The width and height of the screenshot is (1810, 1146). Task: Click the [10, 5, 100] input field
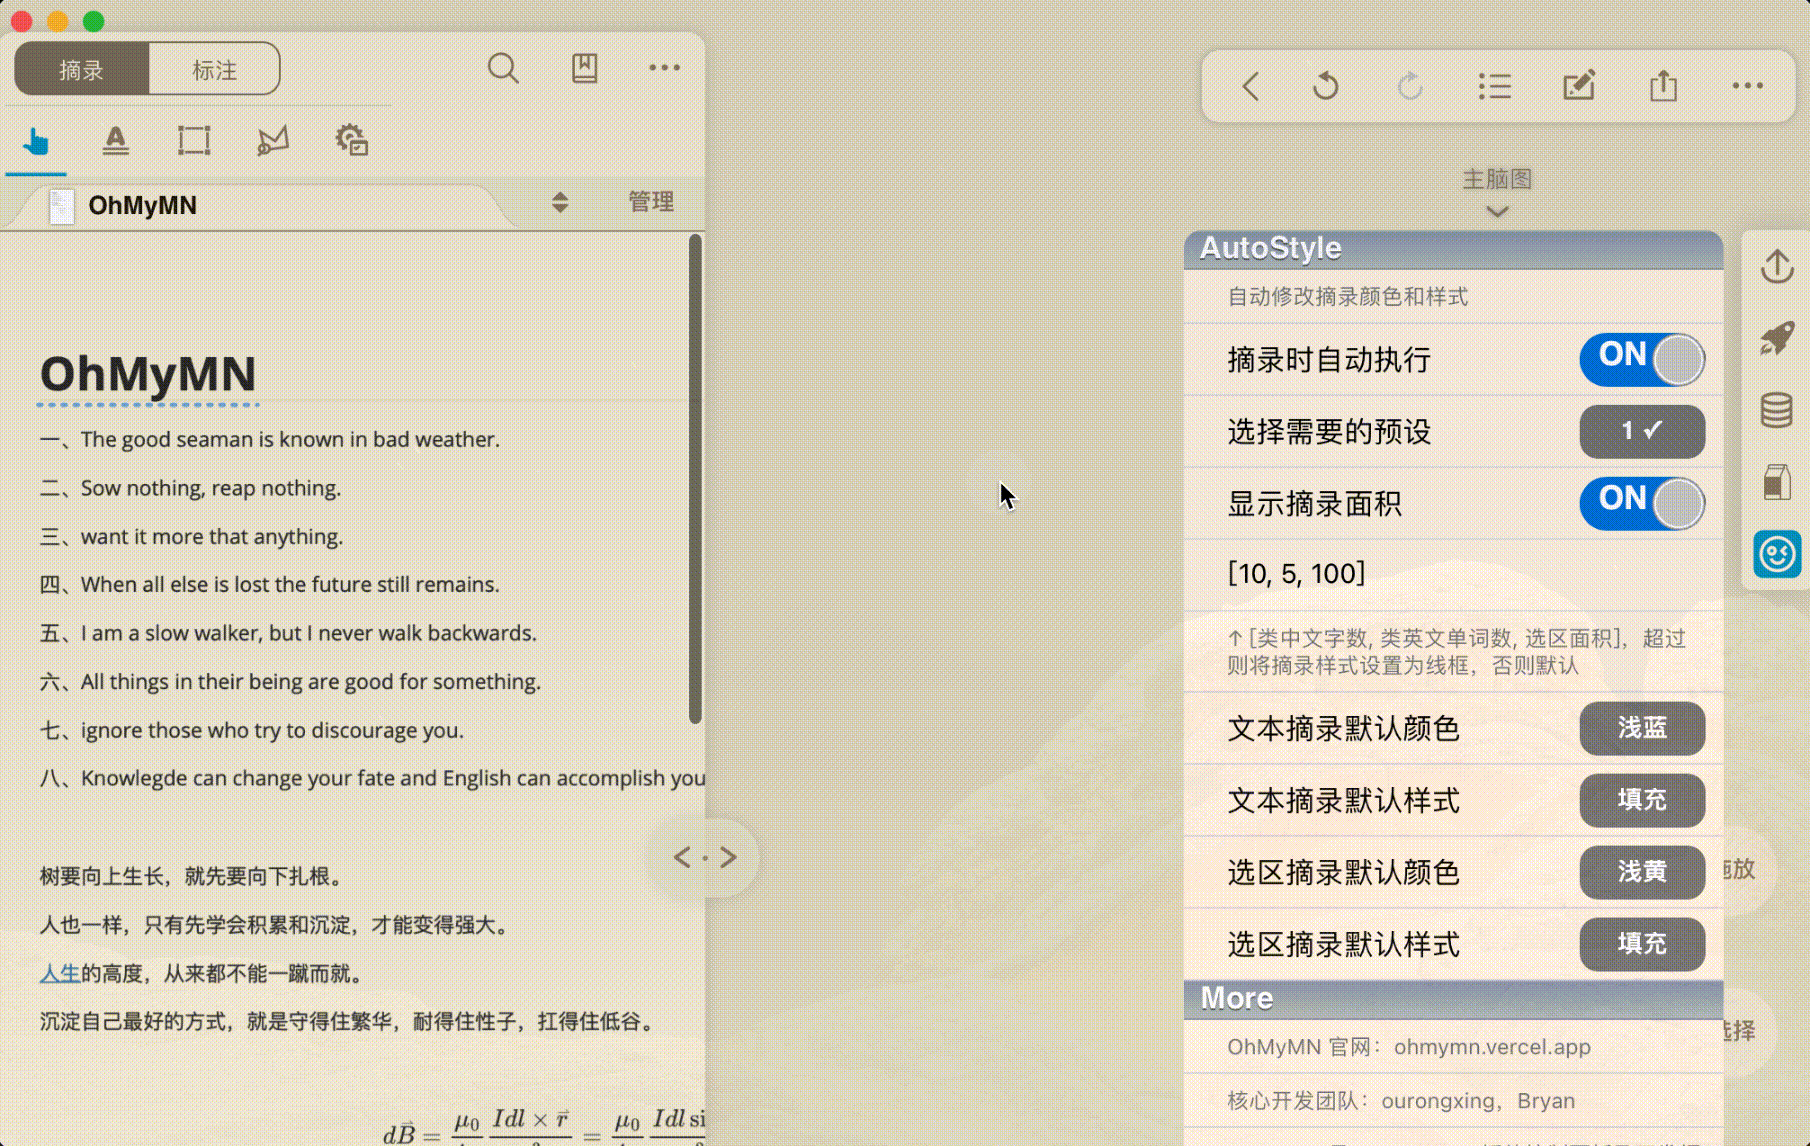click(x=1453, y=574)
